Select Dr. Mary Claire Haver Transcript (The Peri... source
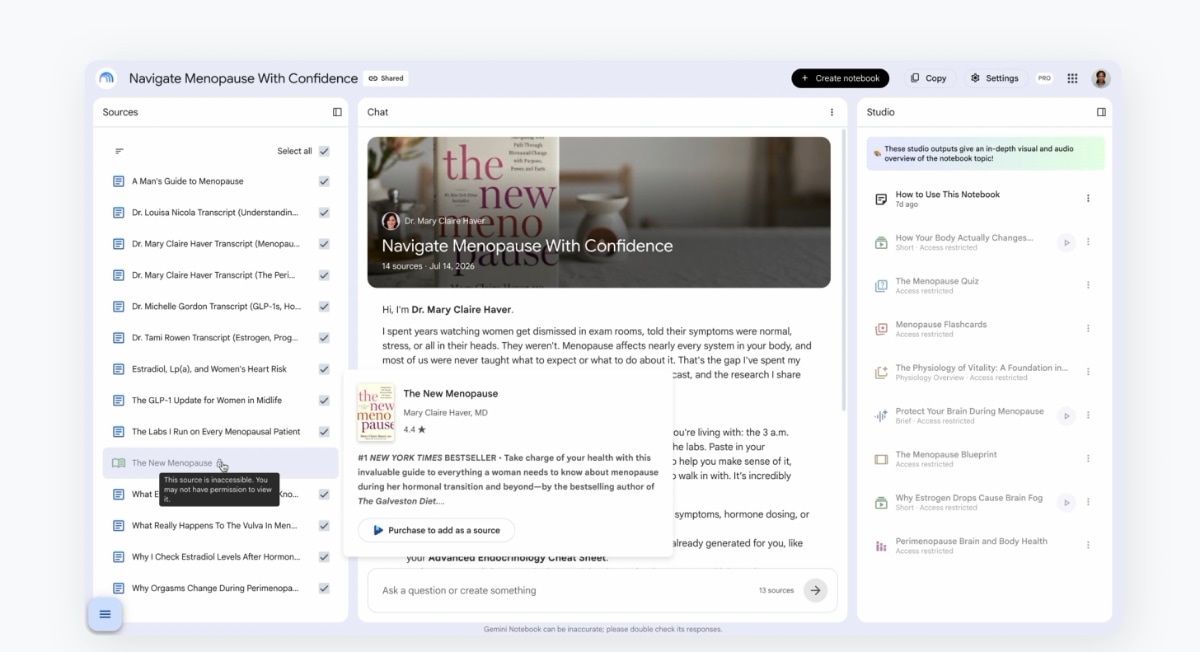Viewport: 1200px width, 652px height. (215, 275)
